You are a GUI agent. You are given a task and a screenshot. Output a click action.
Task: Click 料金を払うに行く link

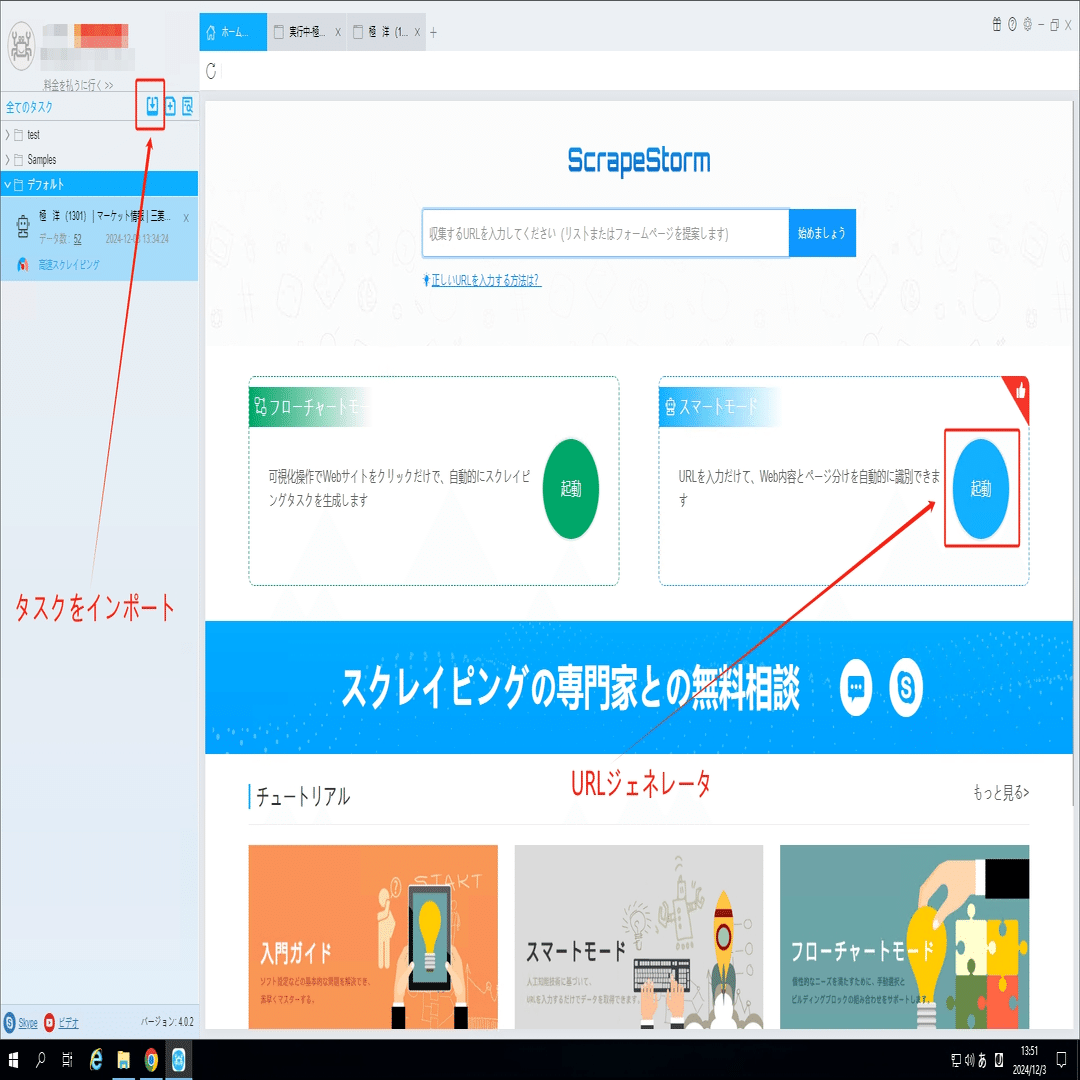pyautogui.click(x=78, y=85)
